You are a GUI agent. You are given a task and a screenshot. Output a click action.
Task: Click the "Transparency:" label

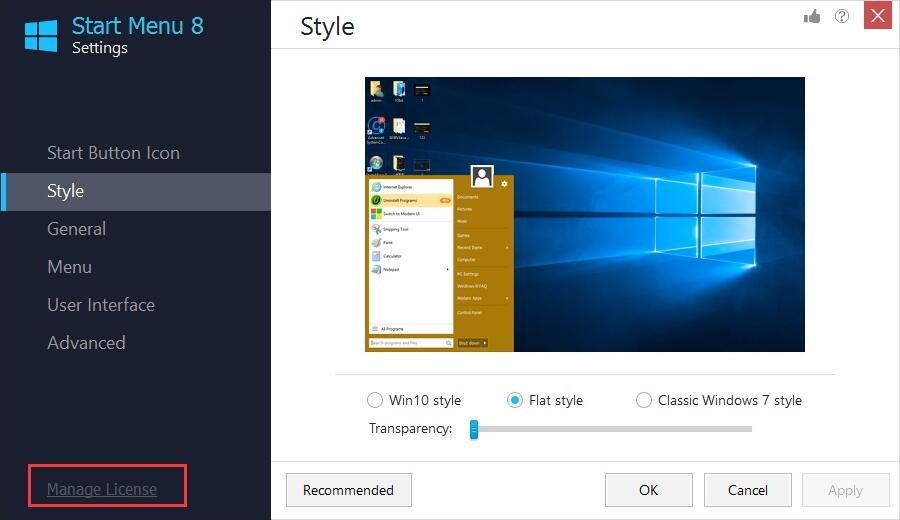pyautogui.click(x=410, y=429)
